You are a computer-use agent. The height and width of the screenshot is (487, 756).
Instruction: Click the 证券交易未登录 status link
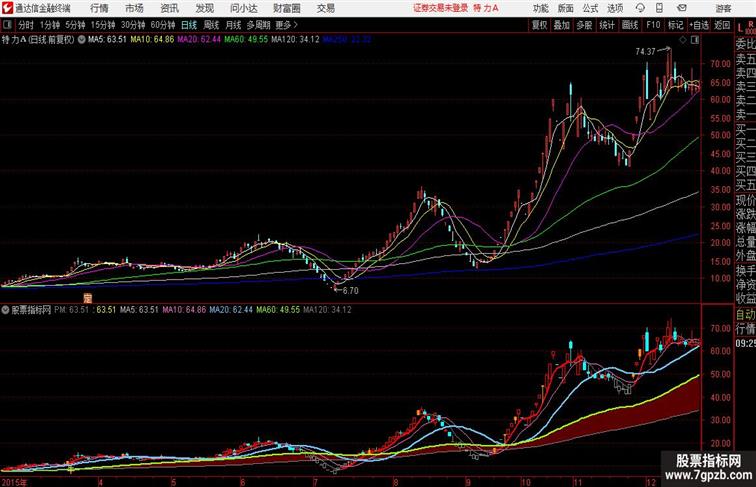click(441, 8)
